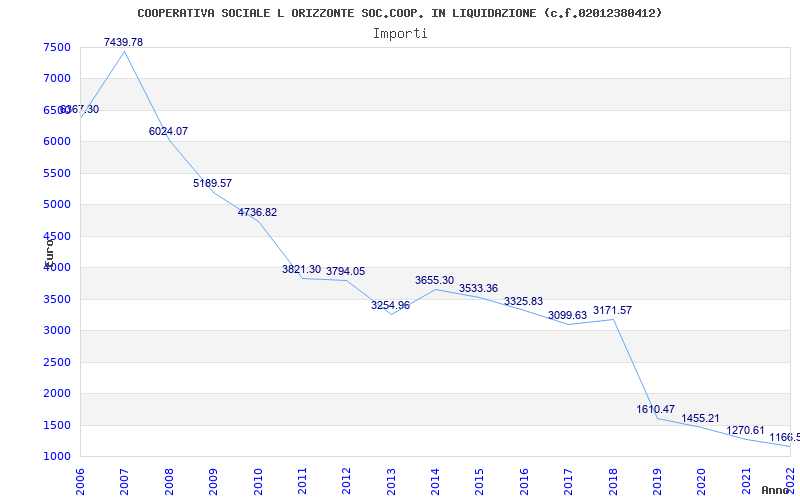Click the 4736.82 data label
This screenshot has height=500, width=800.
pos(257,212)
